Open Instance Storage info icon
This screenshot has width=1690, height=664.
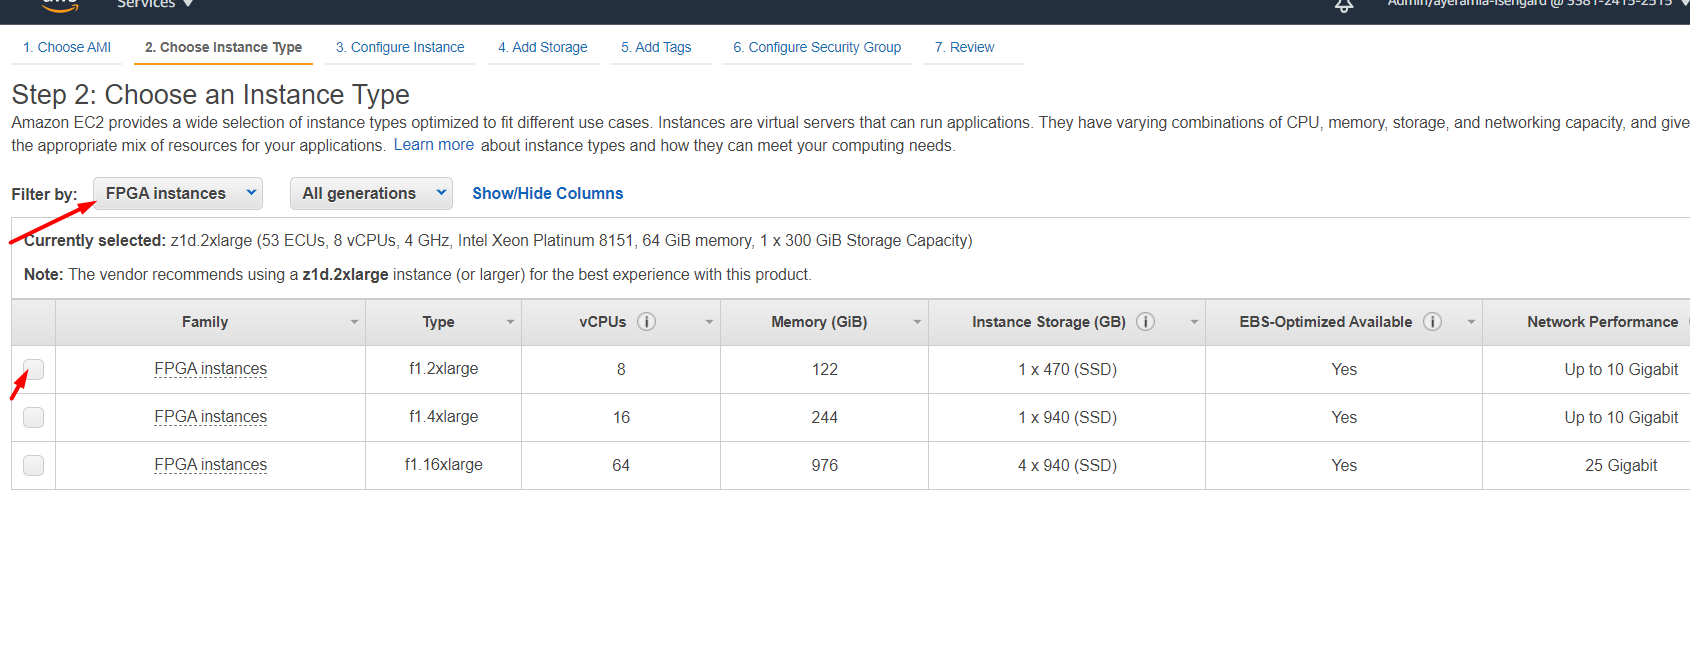(x=1146, y=322)
